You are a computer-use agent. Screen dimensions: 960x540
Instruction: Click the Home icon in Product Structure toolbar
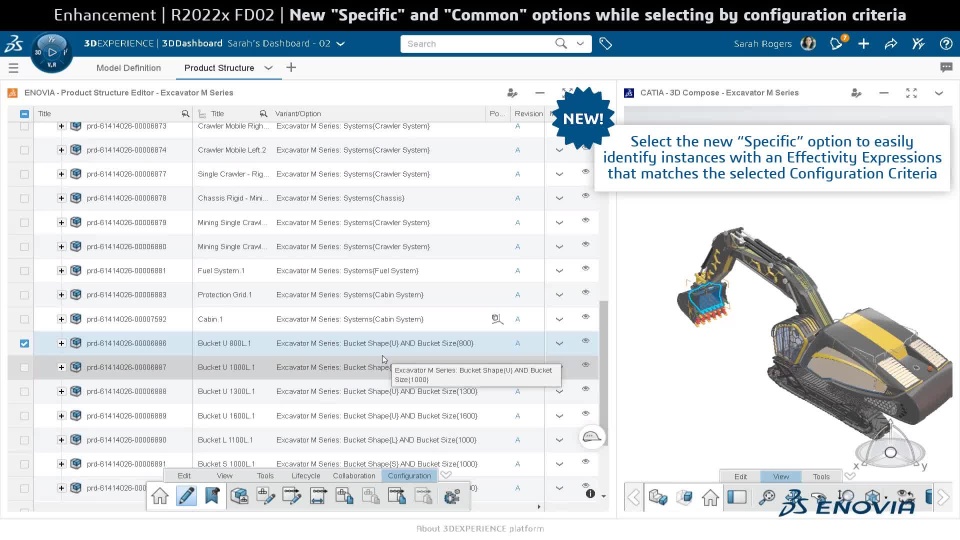(x=160, y=495)
